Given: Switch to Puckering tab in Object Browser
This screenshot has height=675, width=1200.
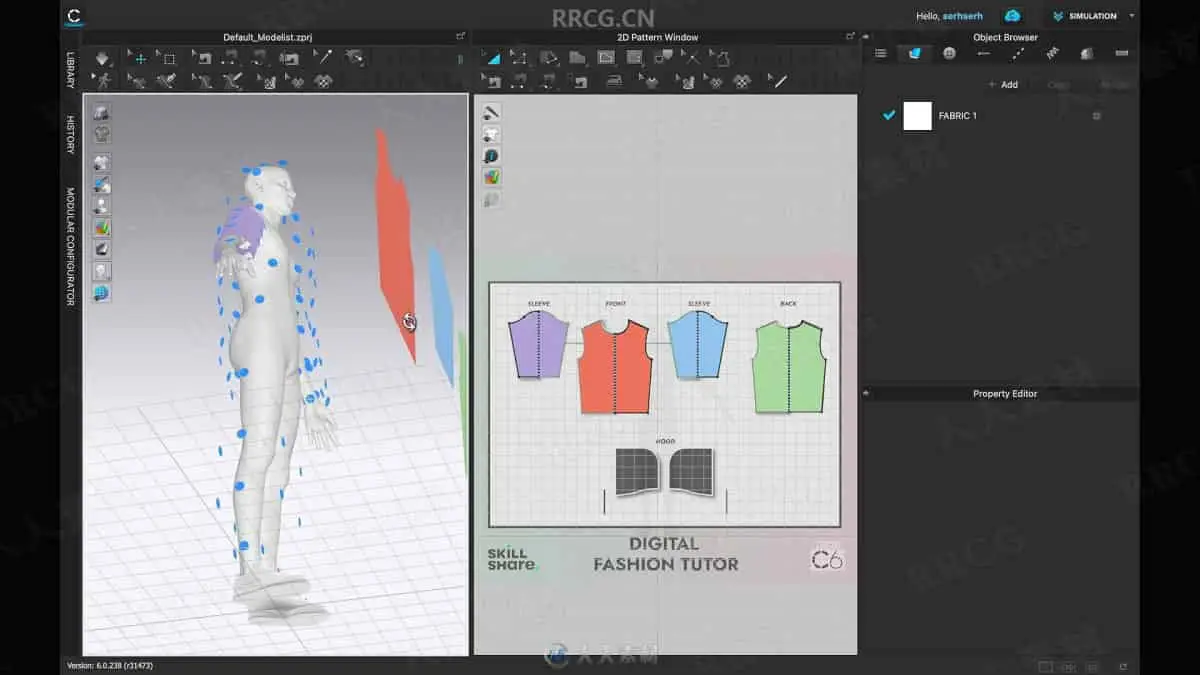Looking at the screenshot, I should tap(1052, 53).
